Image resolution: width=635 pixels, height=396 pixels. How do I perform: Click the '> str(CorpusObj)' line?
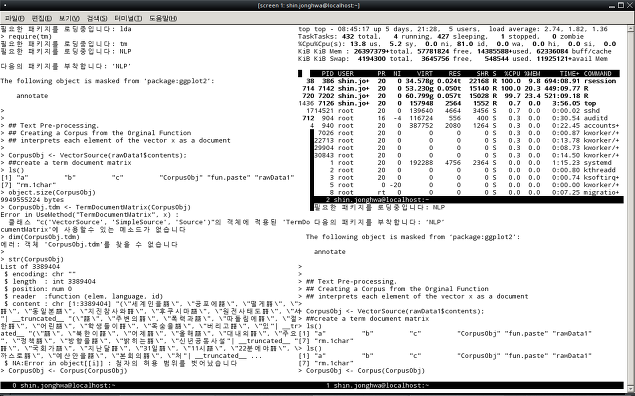coord(32,259)
